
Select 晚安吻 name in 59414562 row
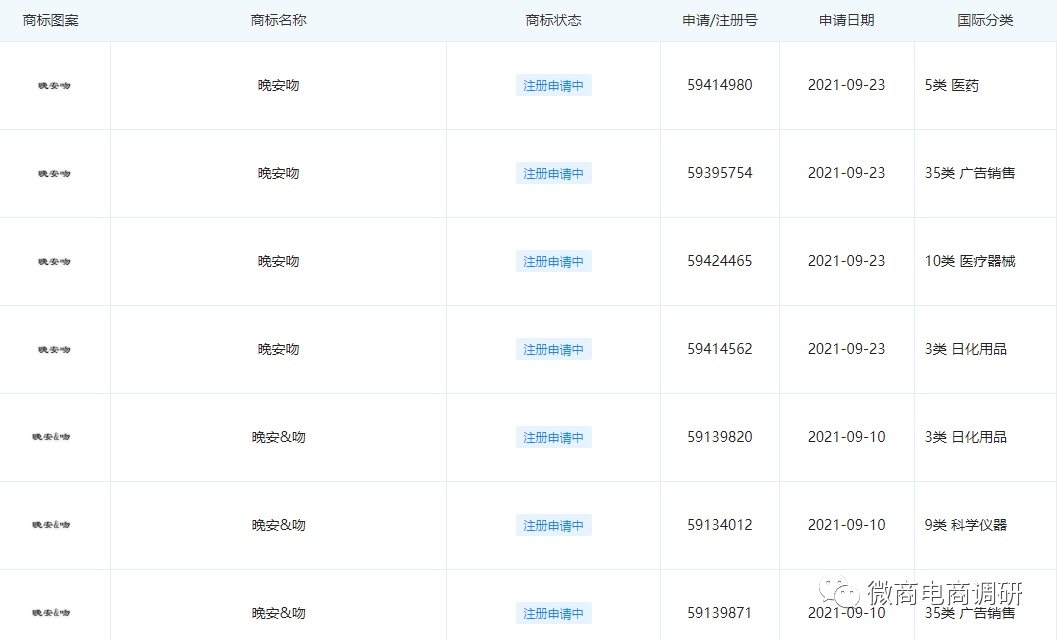point(278,349)
